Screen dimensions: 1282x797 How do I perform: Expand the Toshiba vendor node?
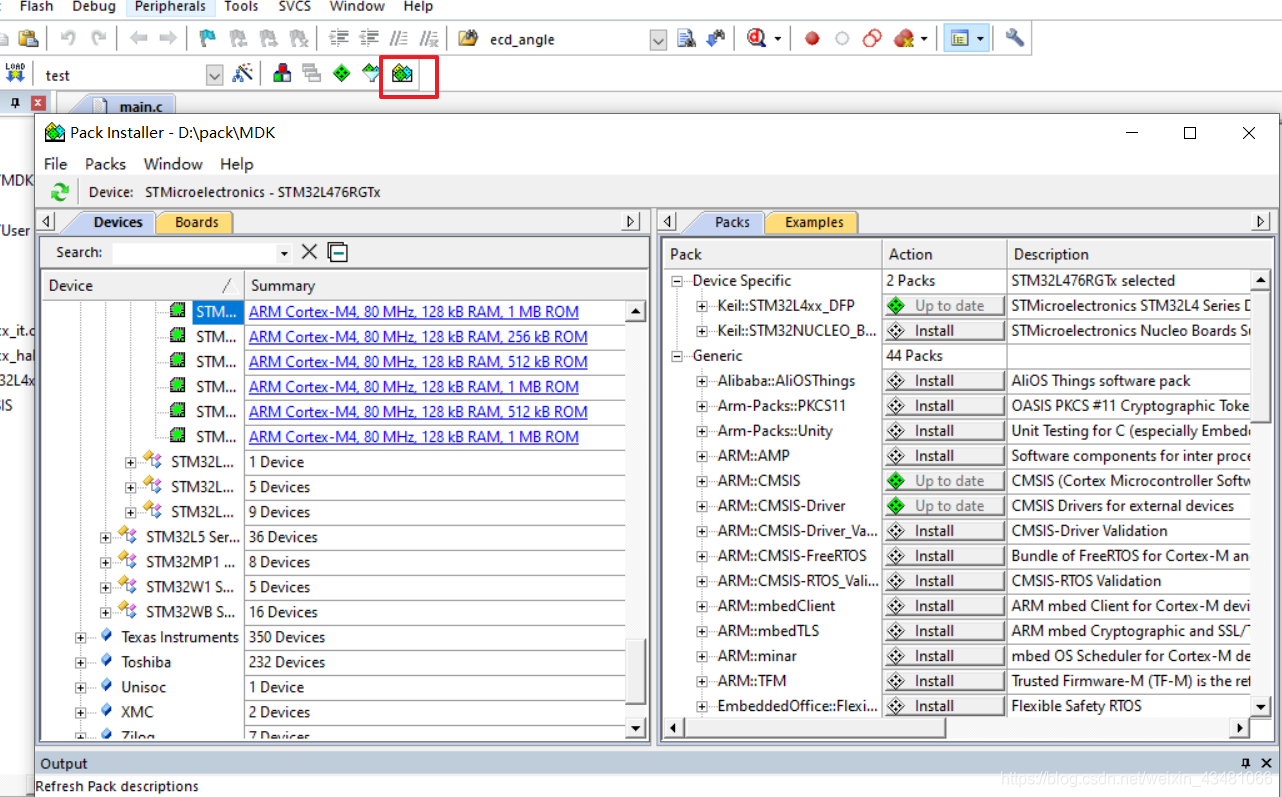[x=80, y=662]
